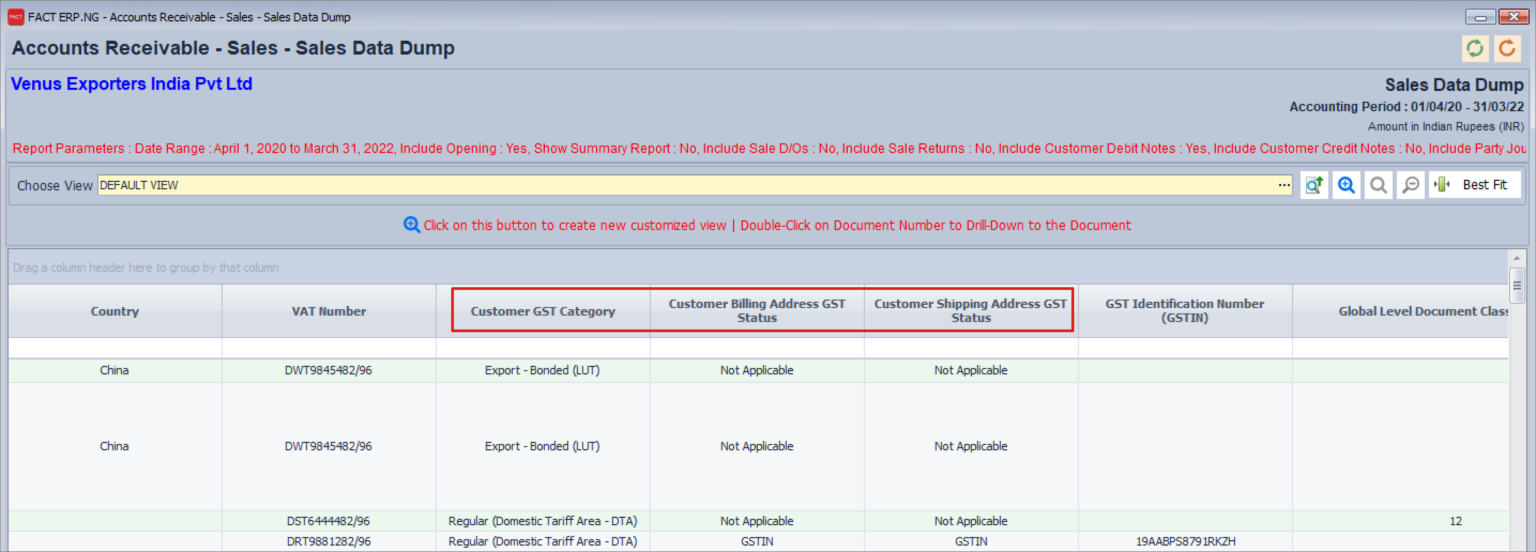1536x552 pixels.
Task: Click the orange reload arrow icon
Action: (x=1507, y=48)
